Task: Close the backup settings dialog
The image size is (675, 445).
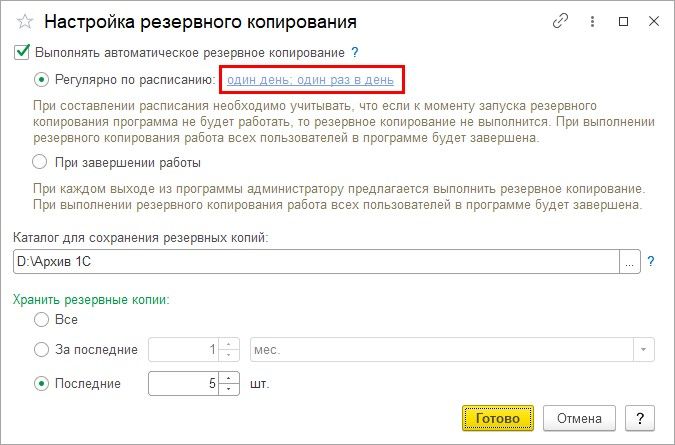Action: point(653,21)
